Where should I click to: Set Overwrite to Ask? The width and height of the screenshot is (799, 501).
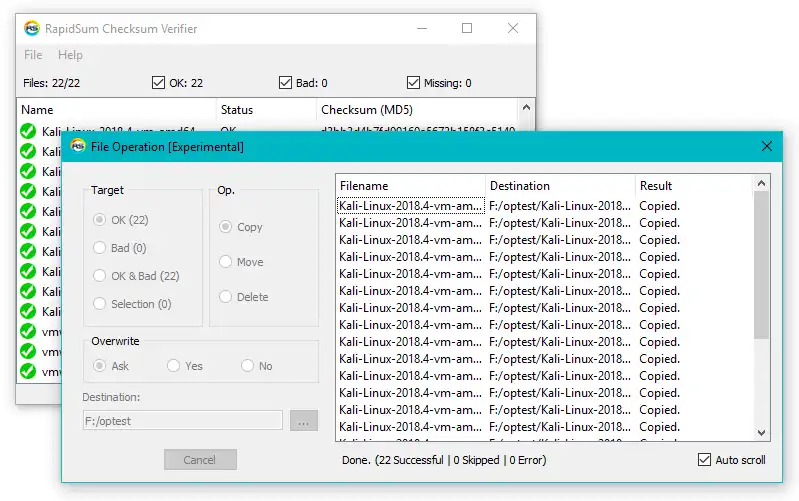pyautogui.click(x=99, y=366)
